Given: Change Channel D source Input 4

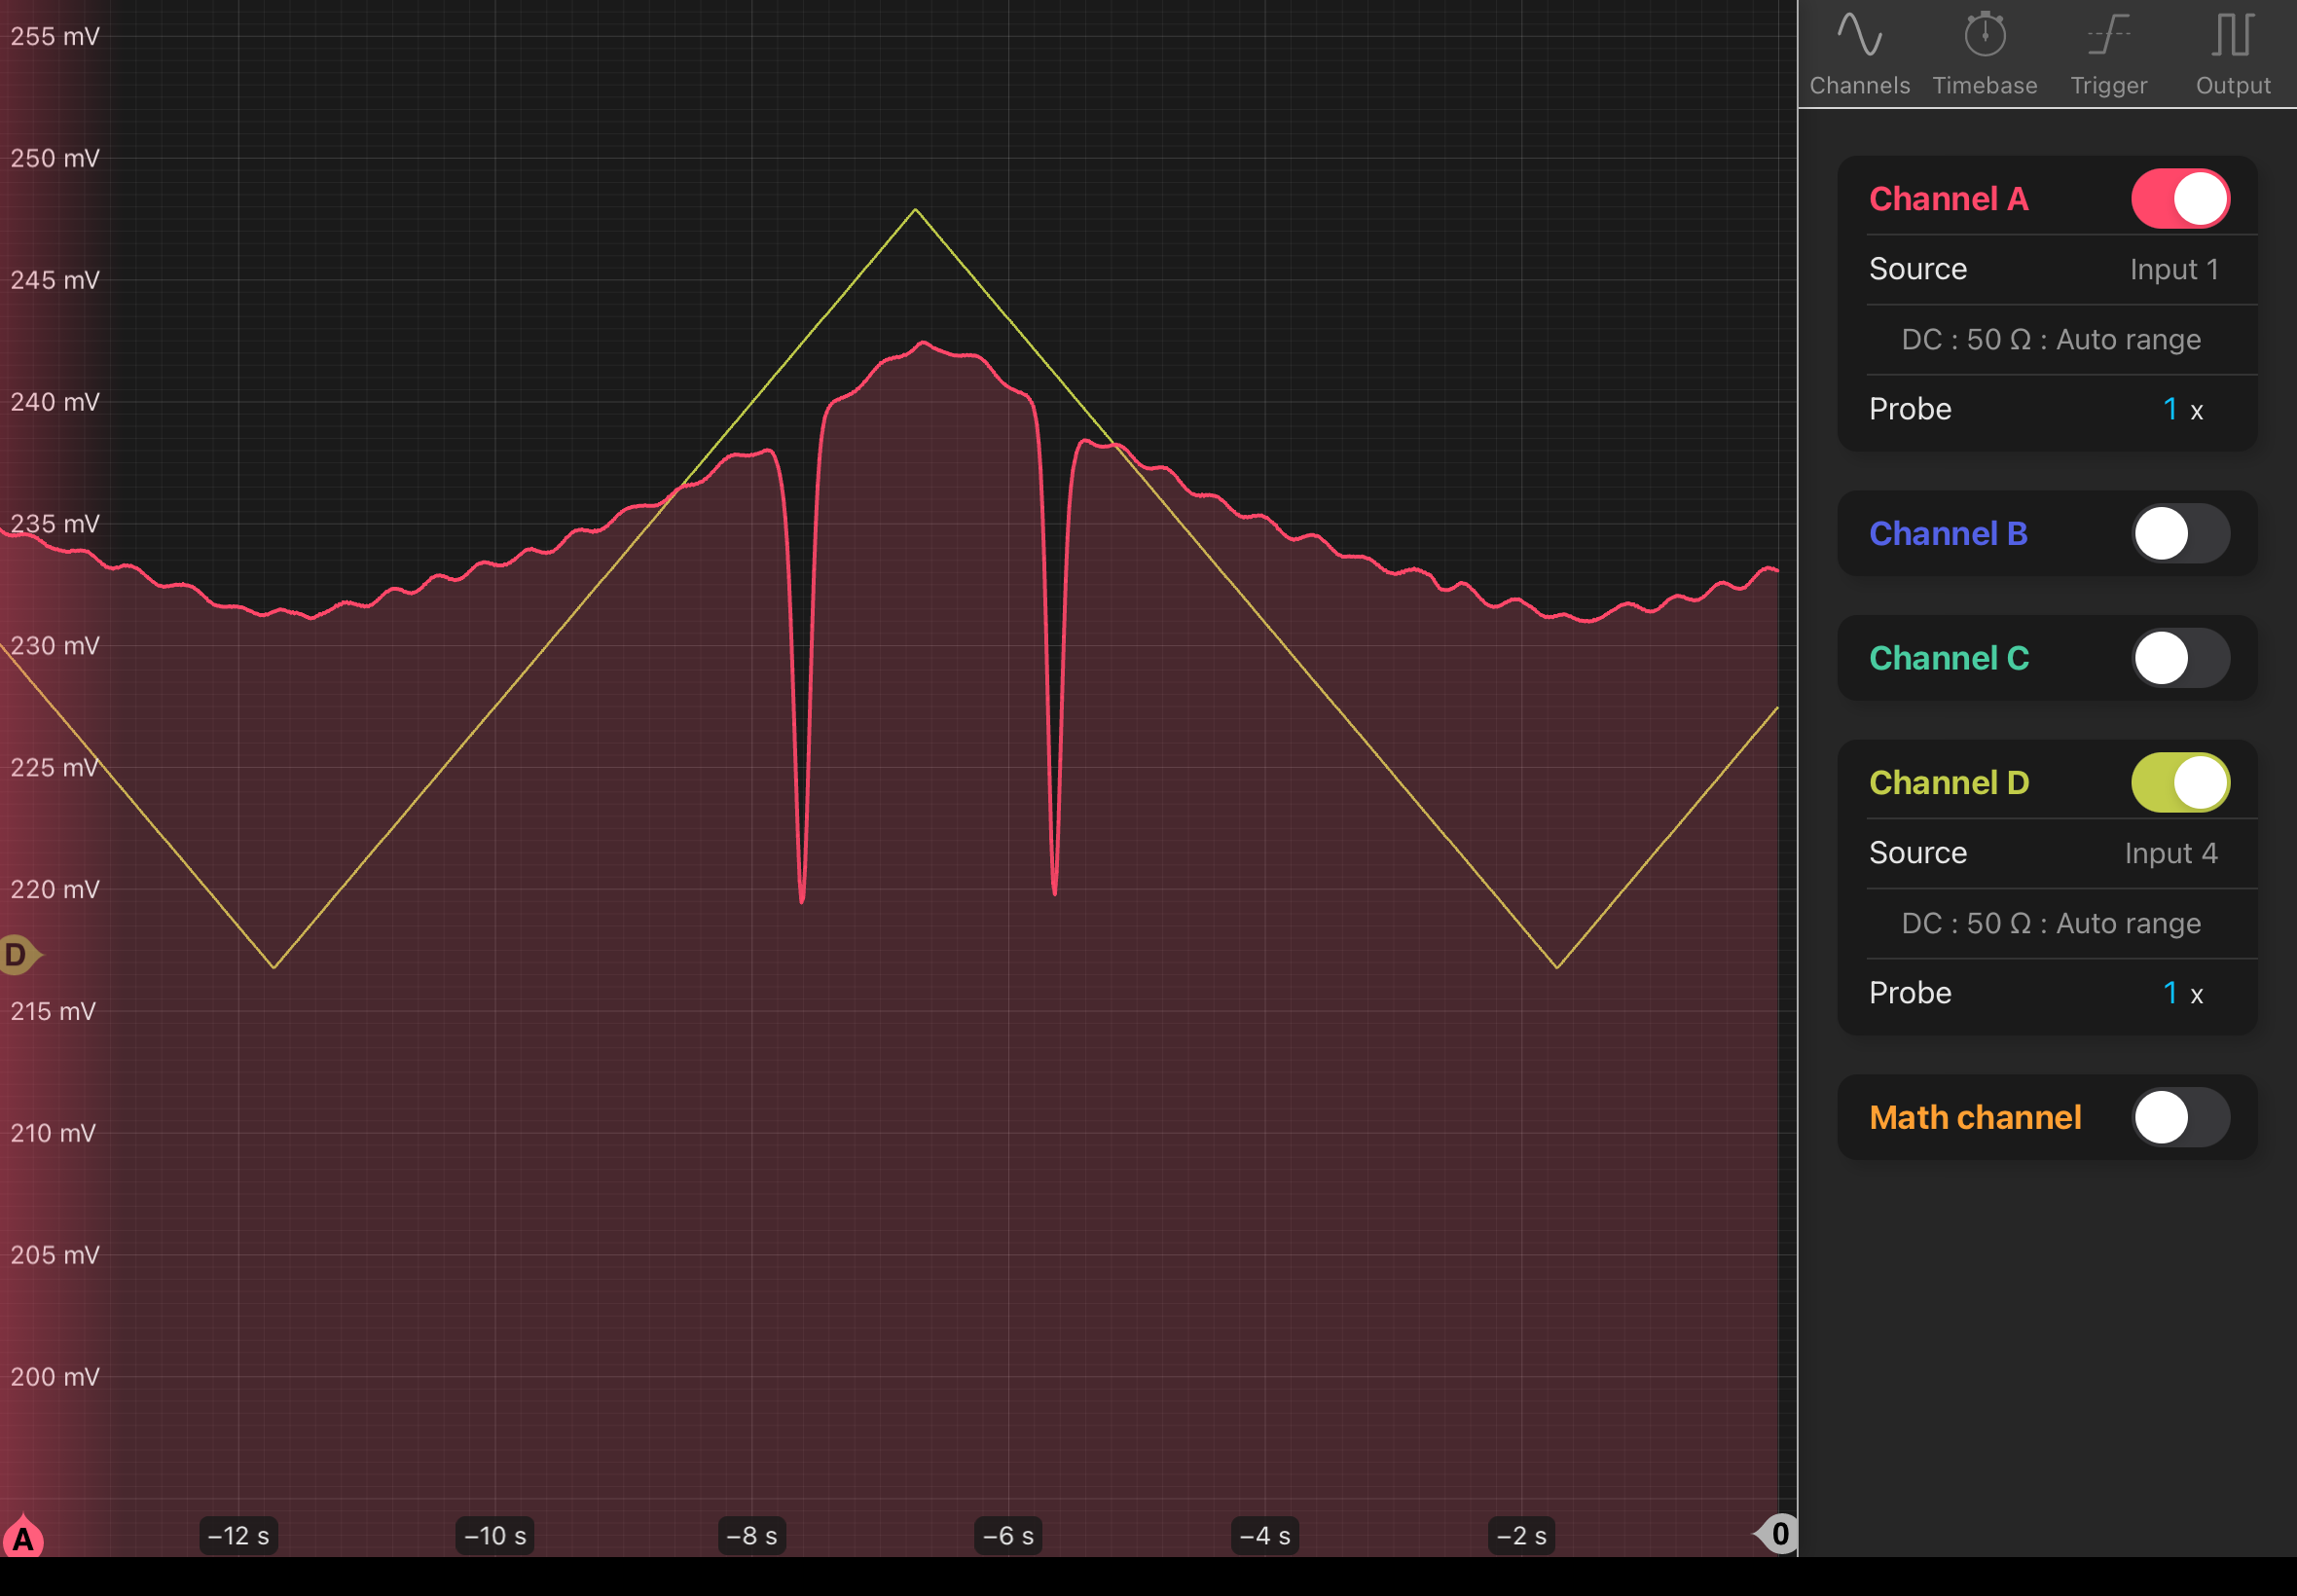Looking at the screenshot, I should pos(2046,853).
